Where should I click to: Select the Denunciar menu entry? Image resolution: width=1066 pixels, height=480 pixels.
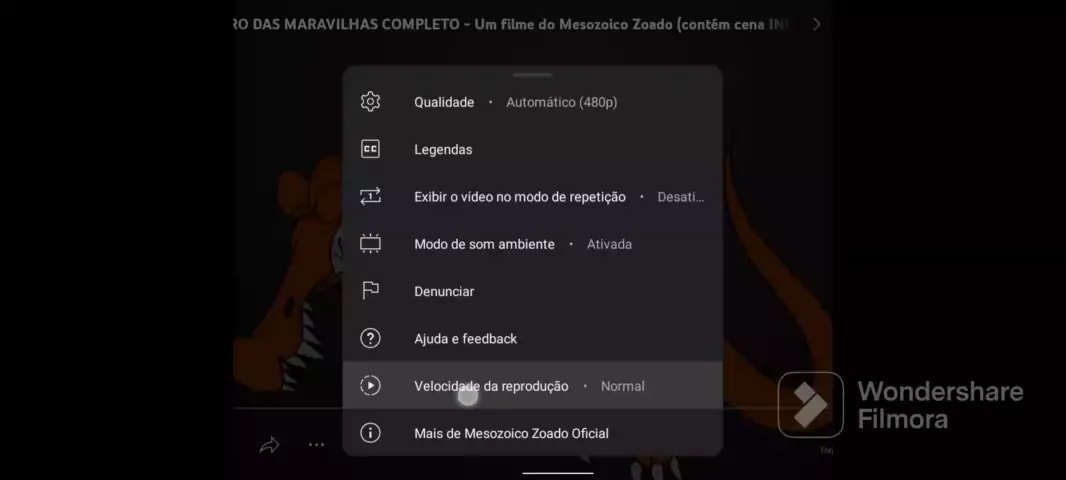[x=532, y=291]
